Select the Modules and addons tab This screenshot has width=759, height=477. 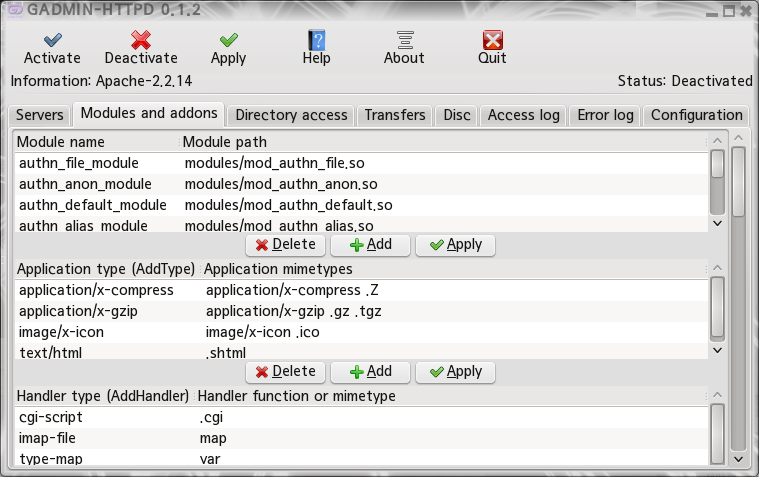[149, 113]
